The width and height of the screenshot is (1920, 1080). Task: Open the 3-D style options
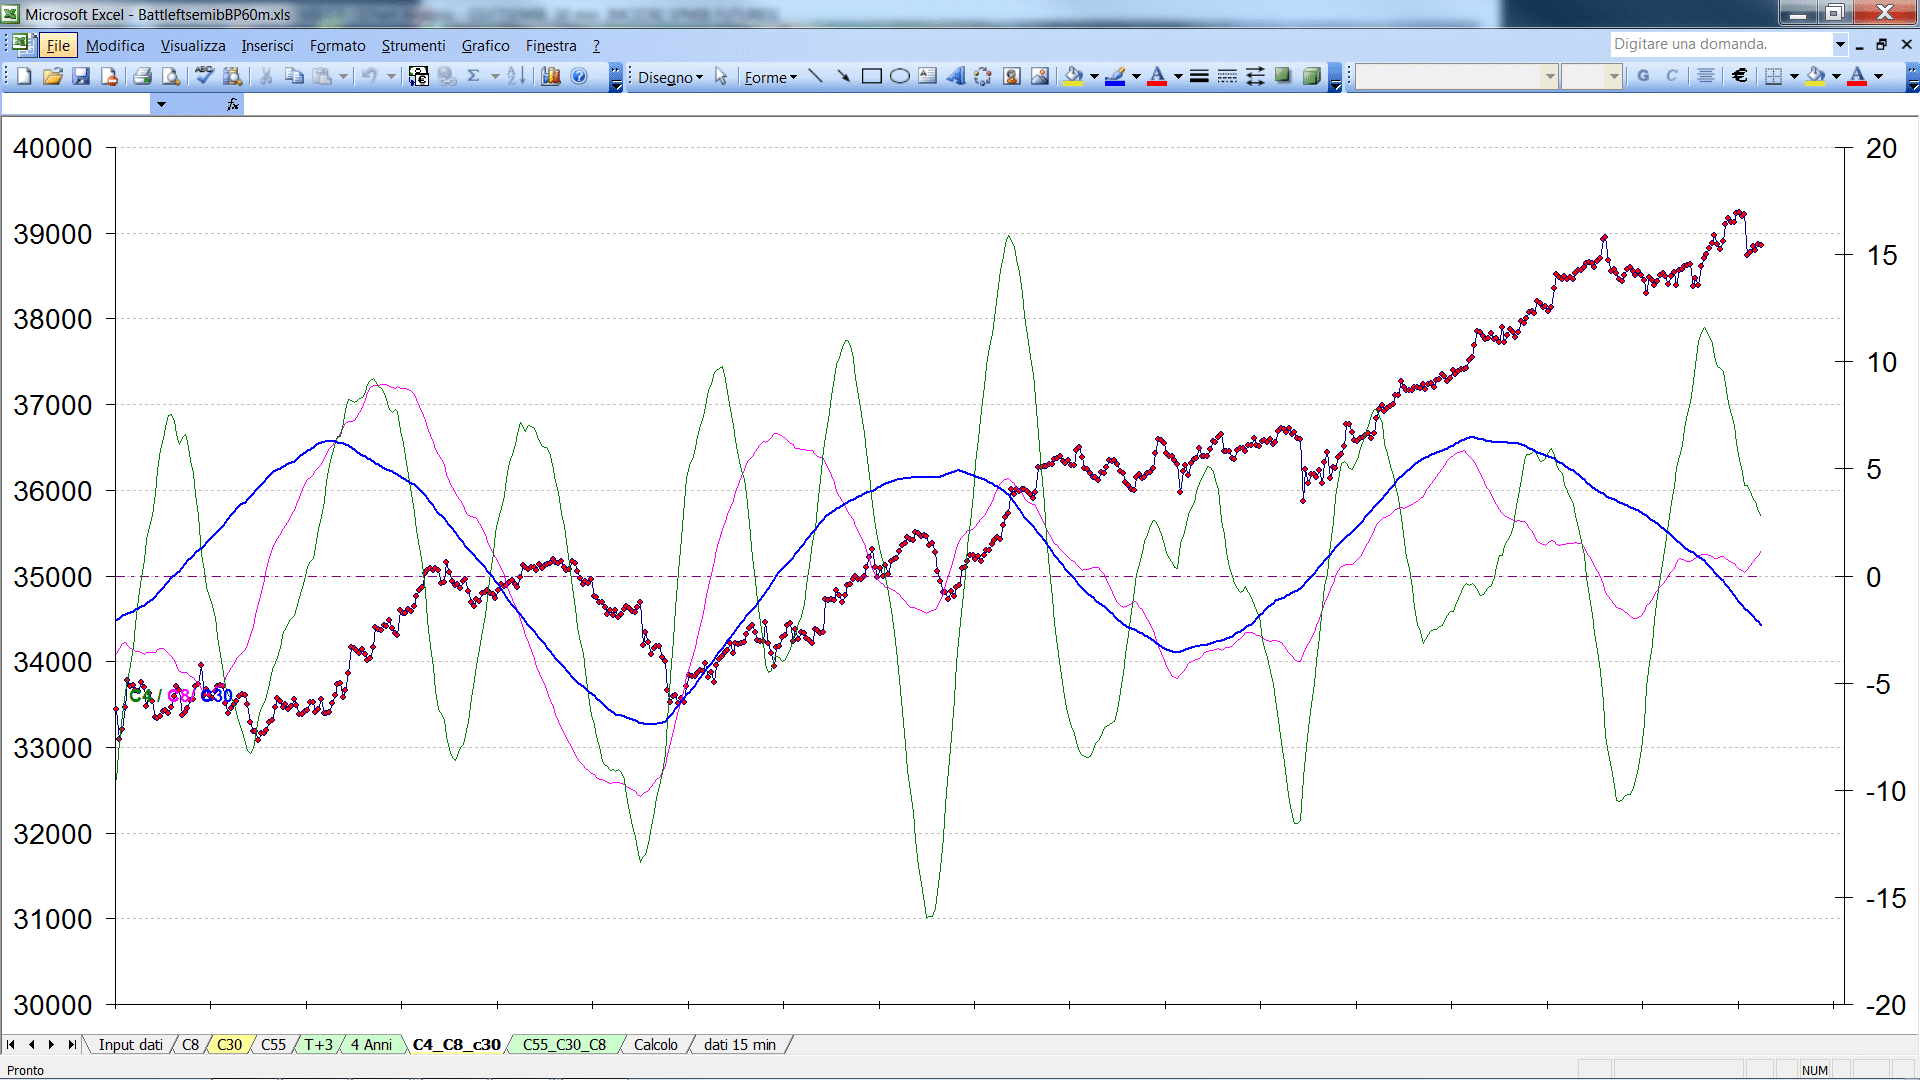click(1311, 76)
